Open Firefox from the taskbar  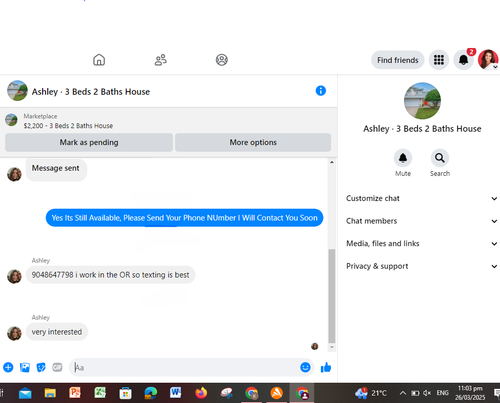tap(201, 393)
